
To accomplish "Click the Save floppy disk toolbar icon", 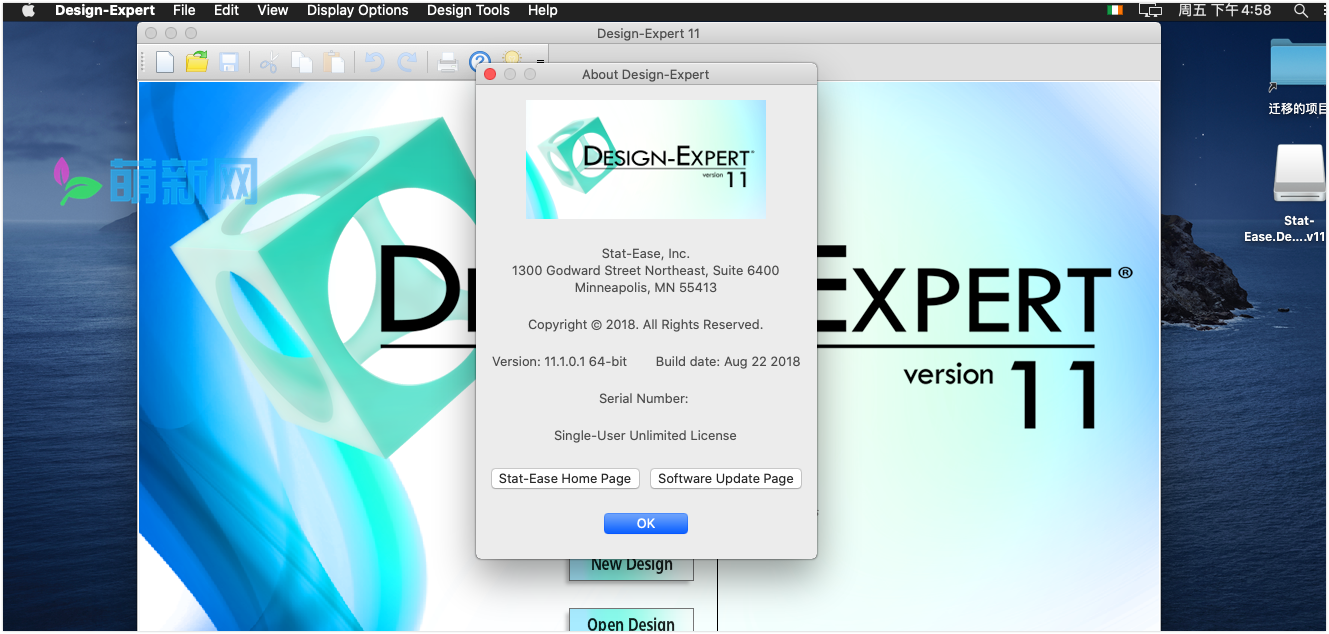I will 229,63.
